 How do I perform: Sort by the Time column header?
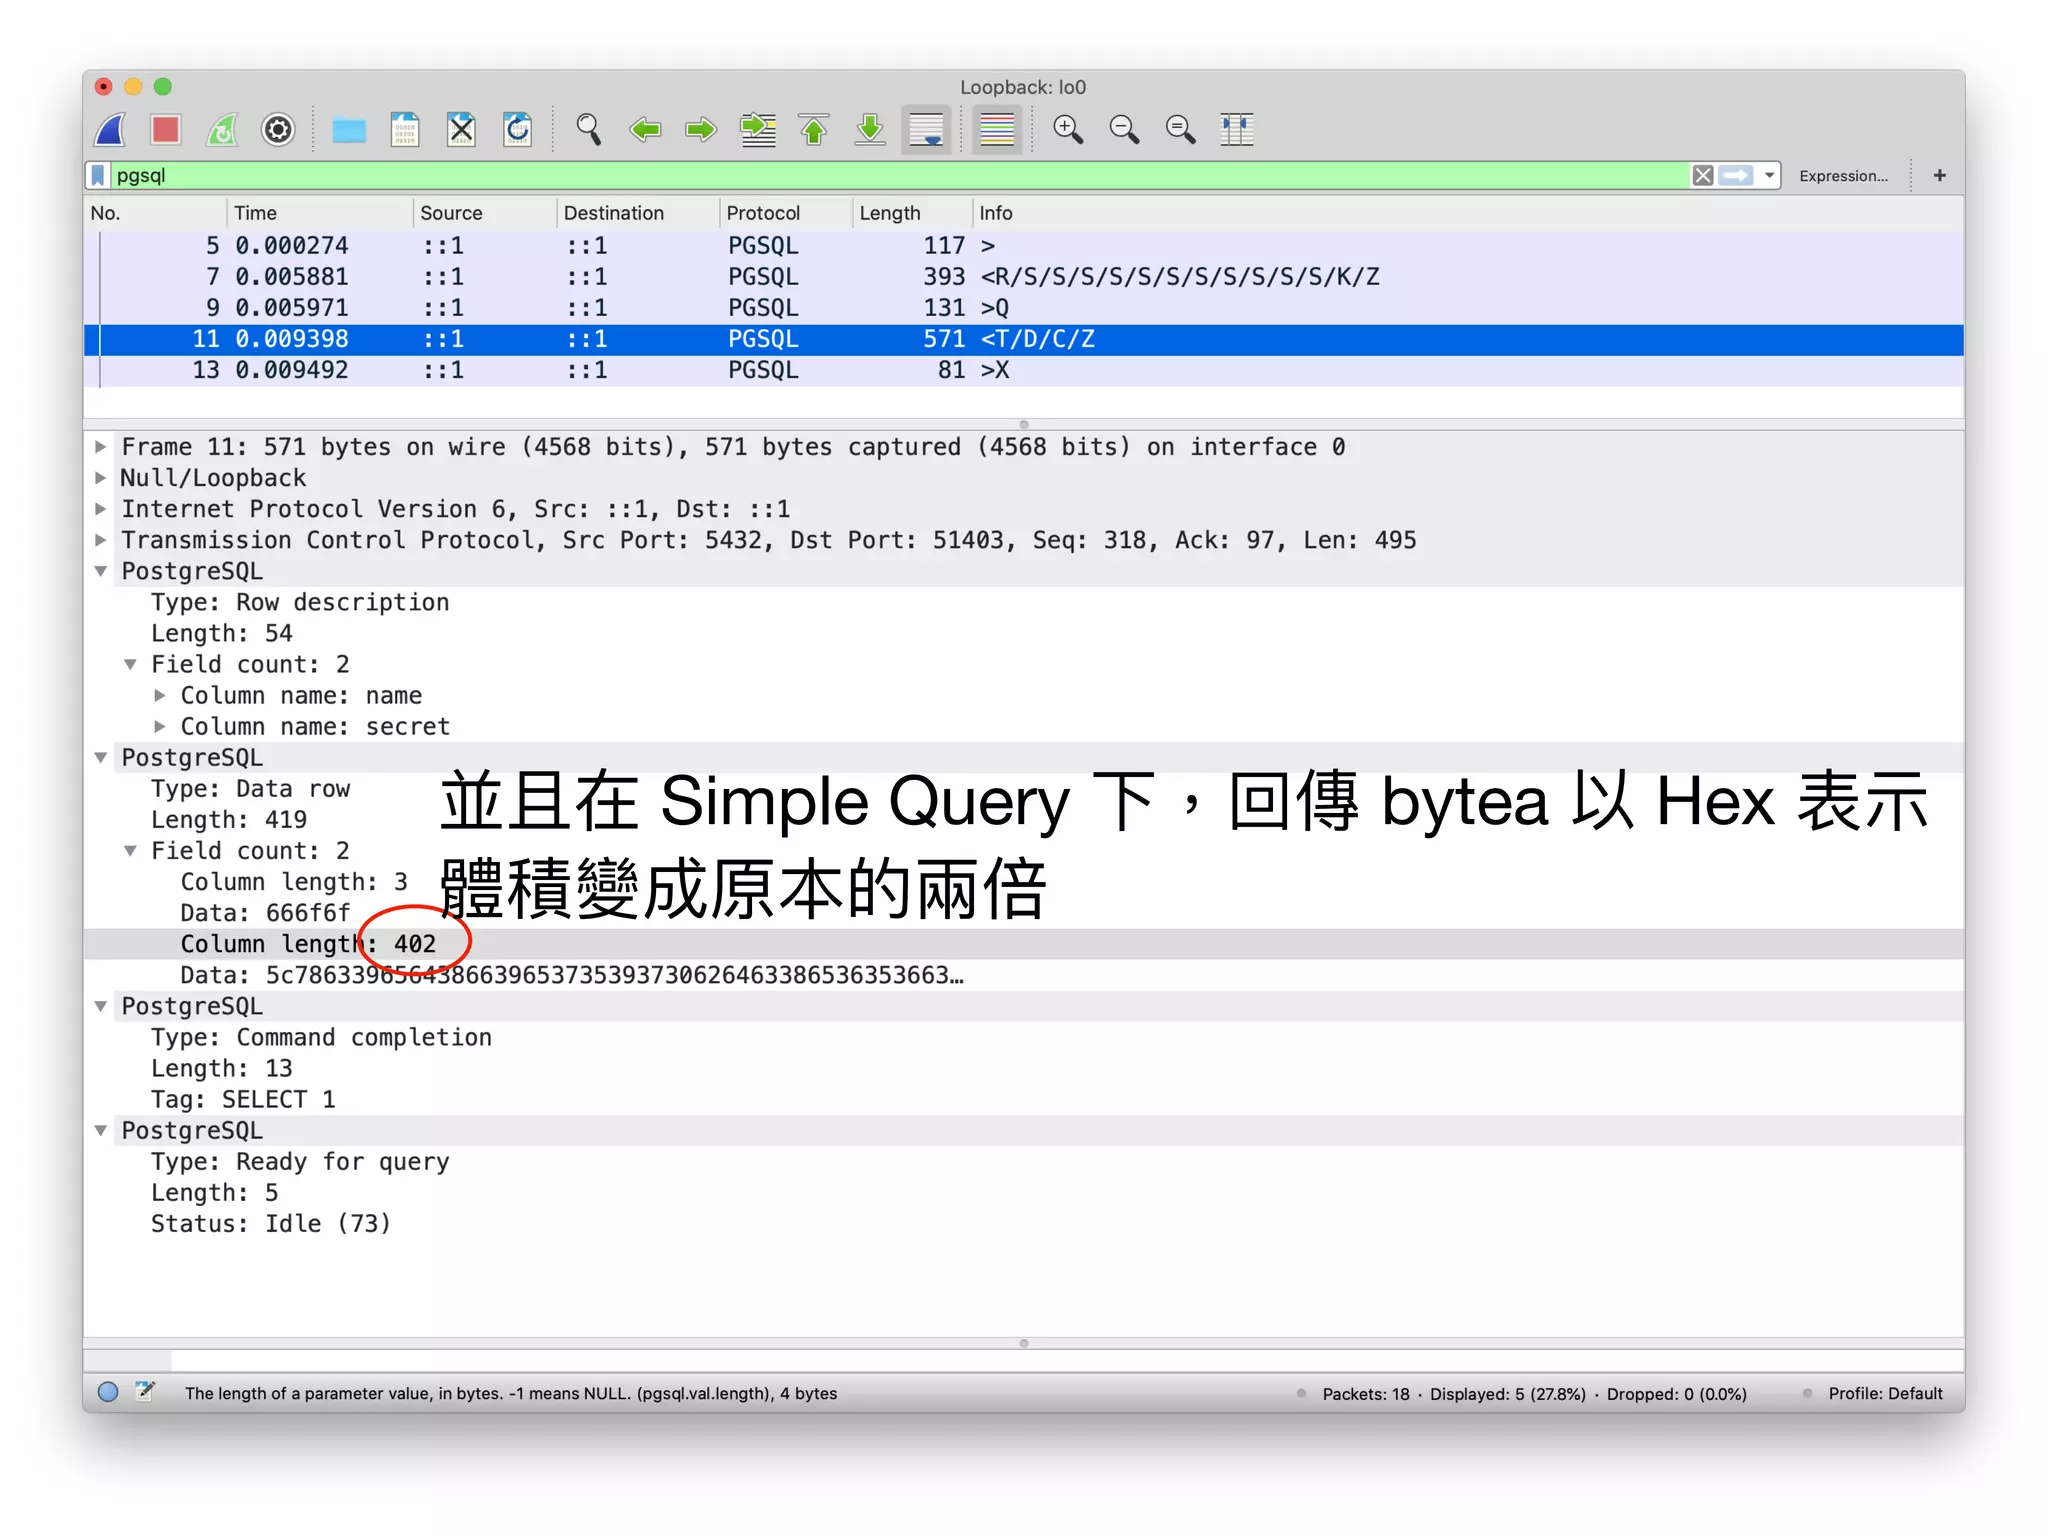[319, 213]
